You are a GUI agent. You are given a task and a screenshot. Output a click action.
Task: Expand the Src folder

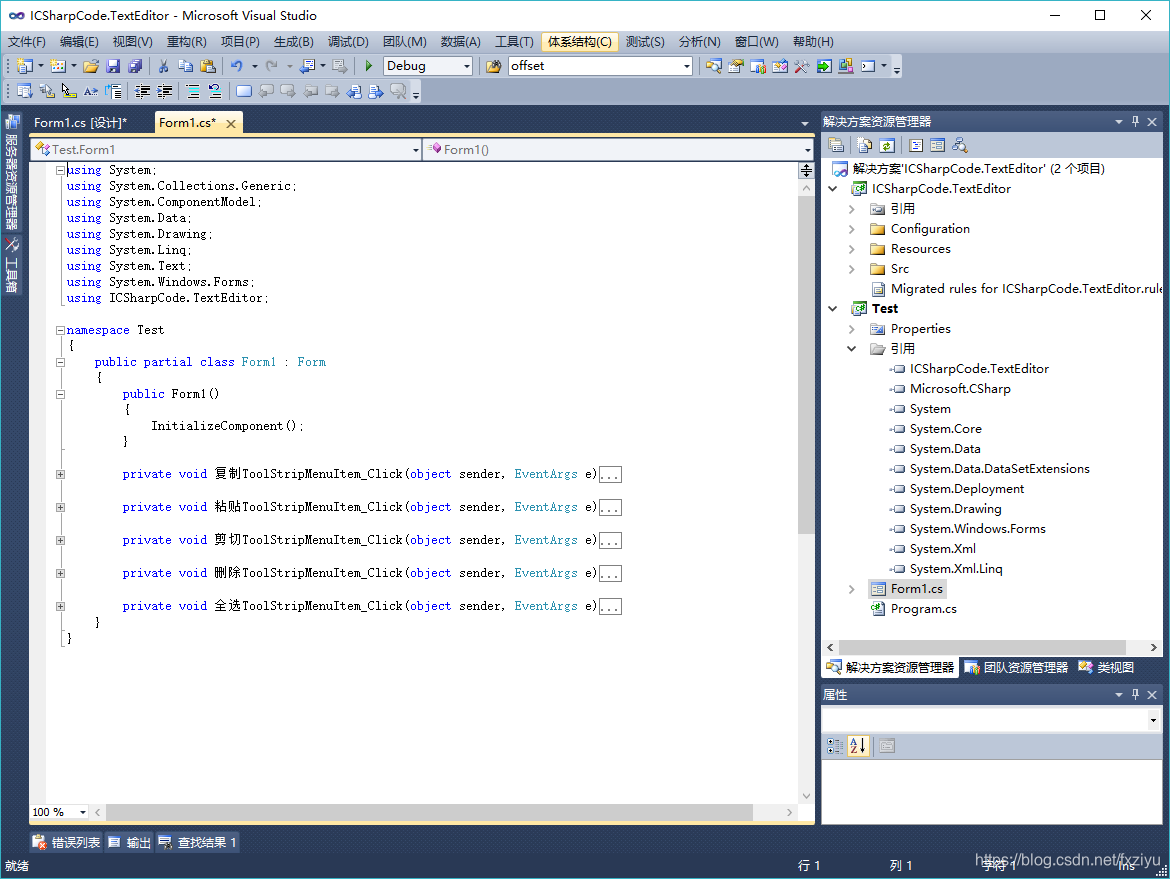point(852,269)
